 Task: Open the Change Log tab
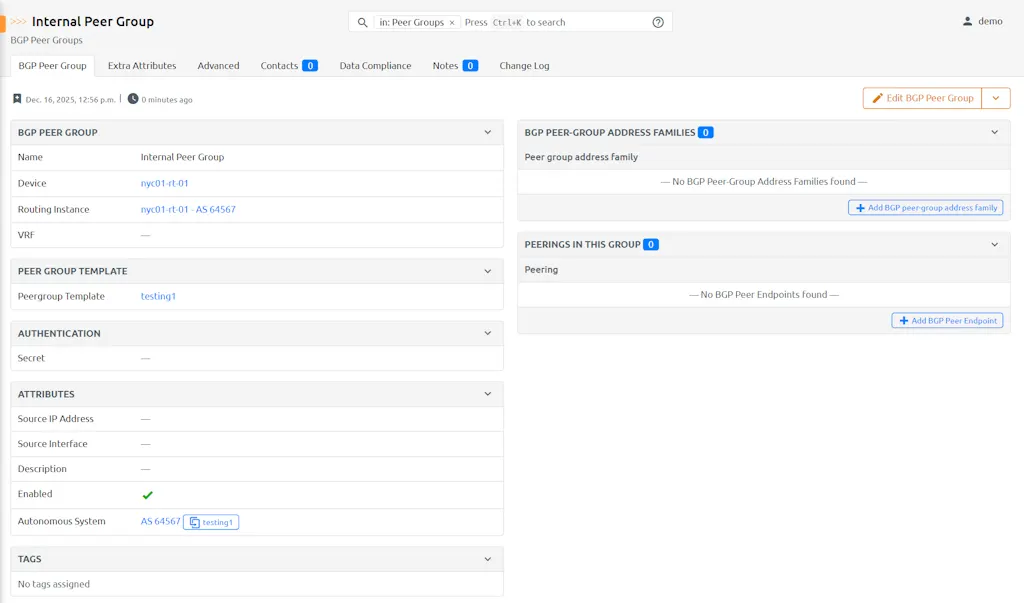pos(524,66)
